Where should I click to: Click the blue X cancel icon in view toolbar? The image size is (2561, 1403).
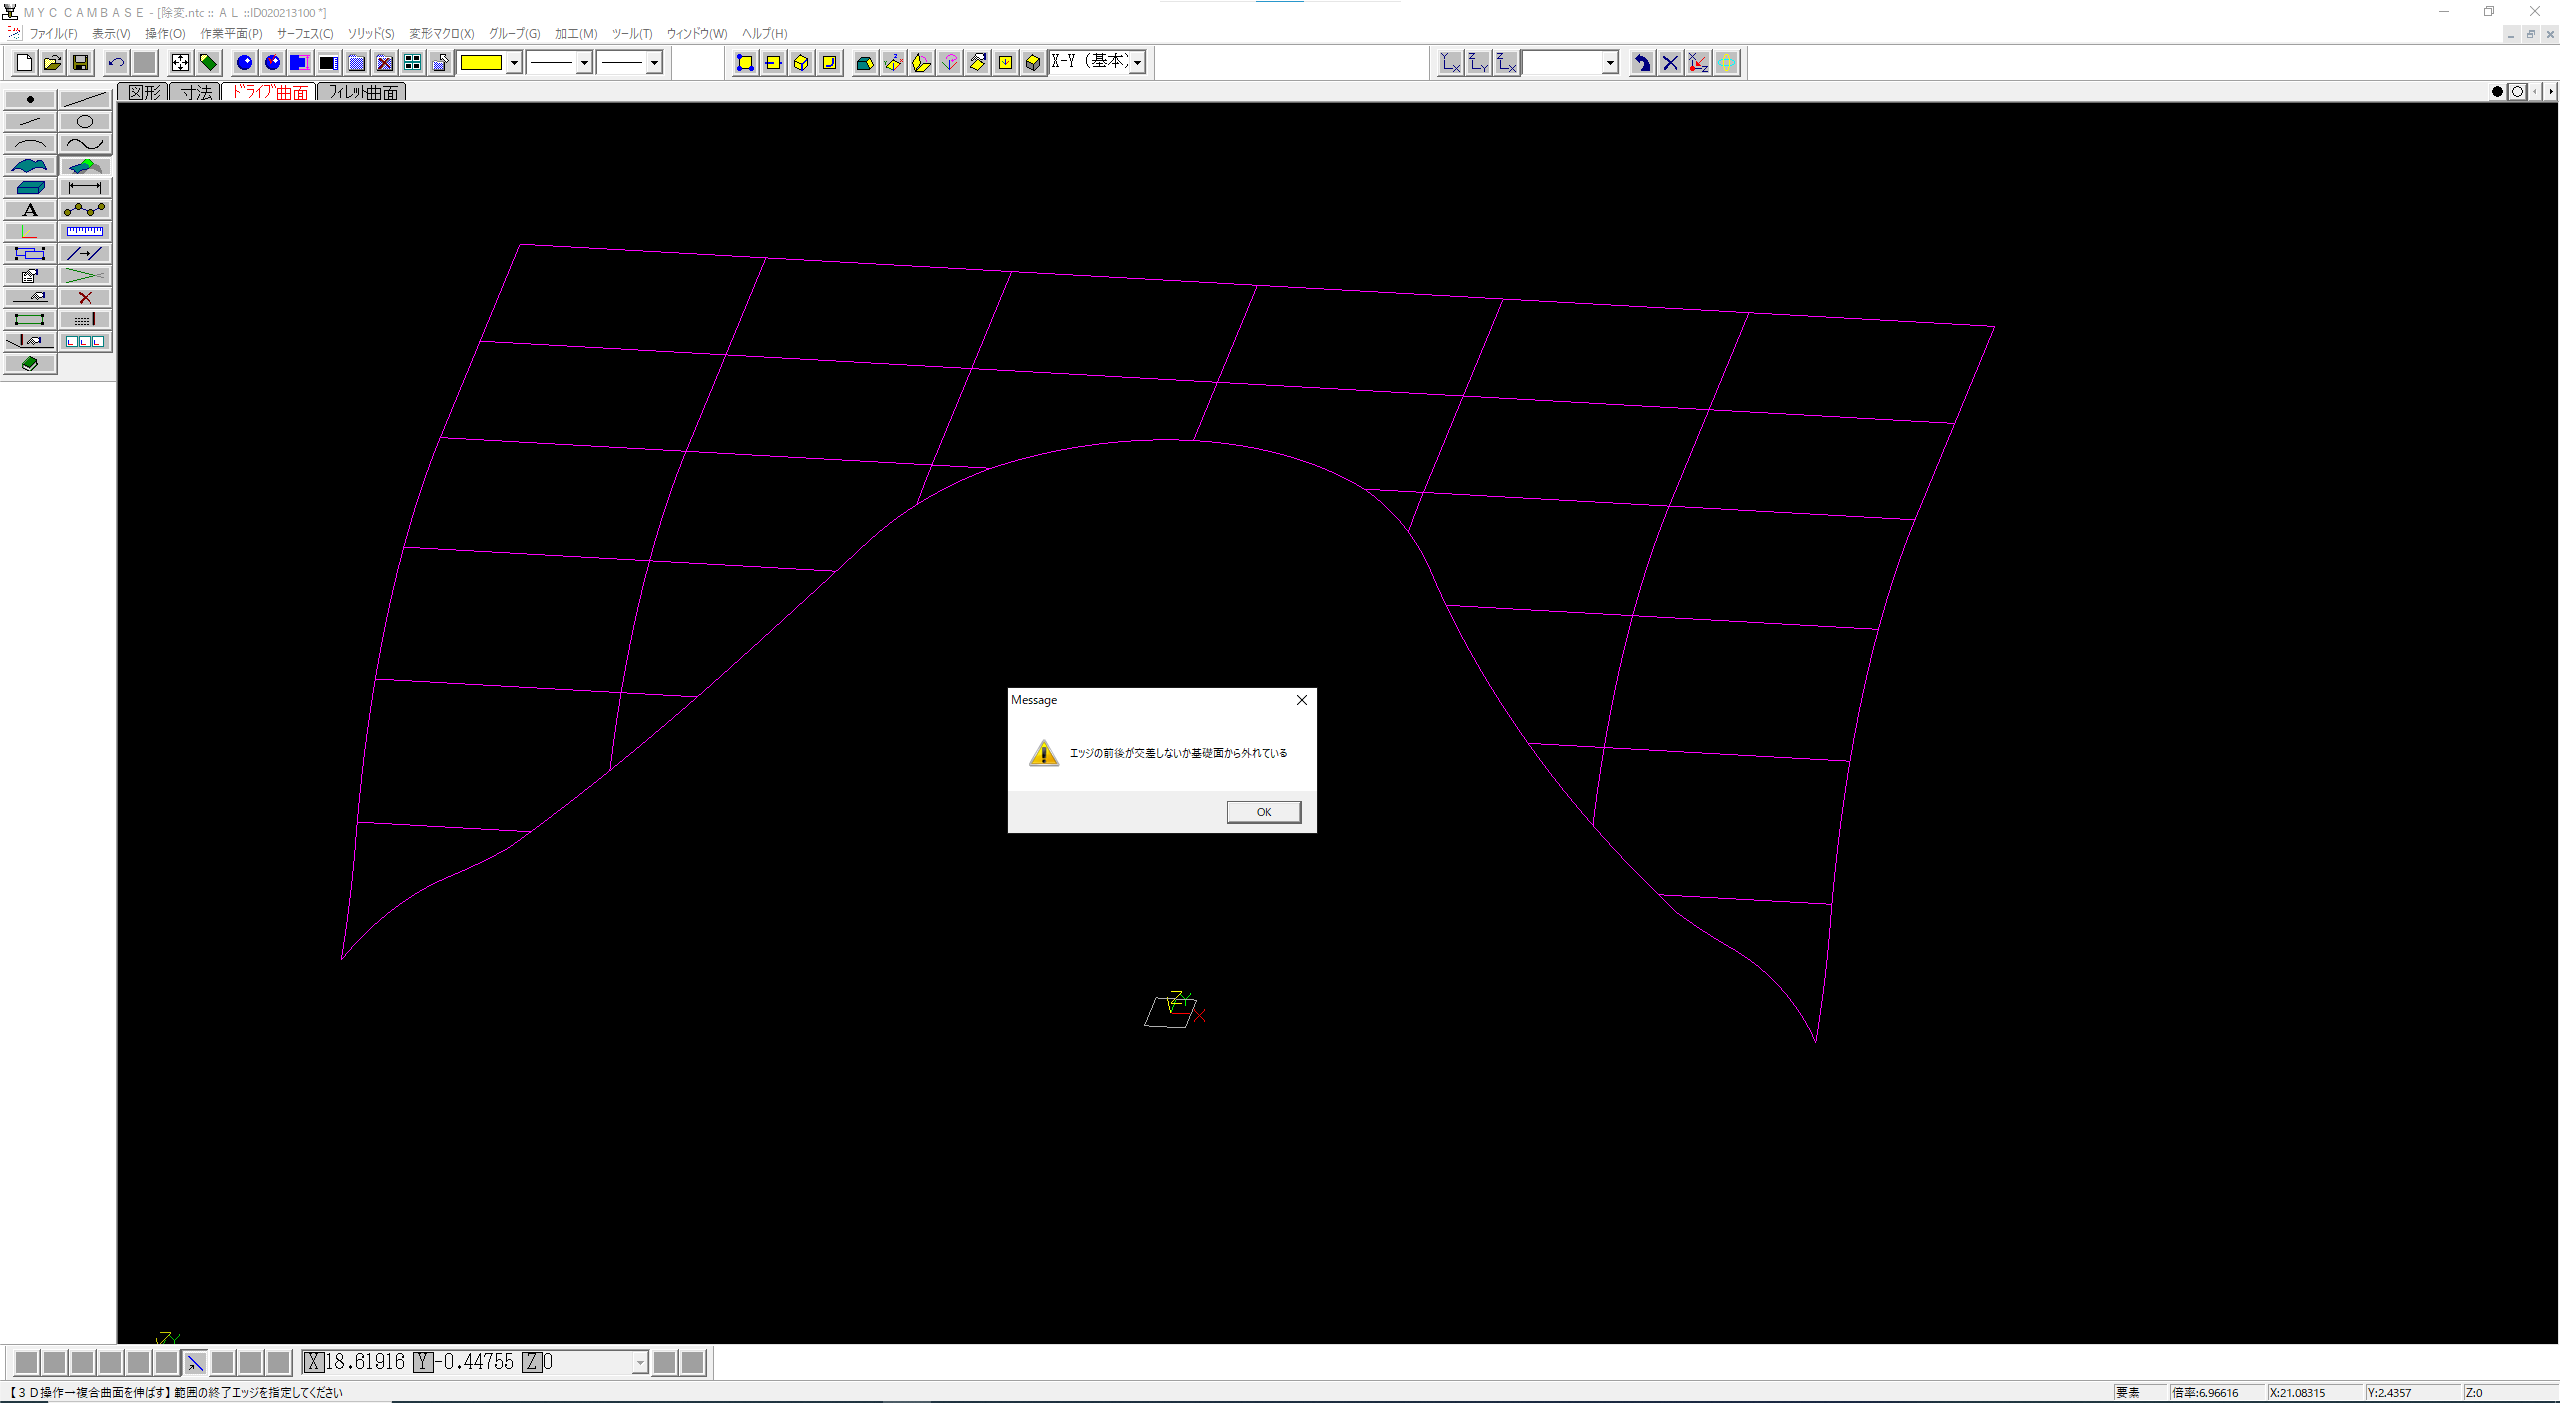click(x=1670, y=63)
